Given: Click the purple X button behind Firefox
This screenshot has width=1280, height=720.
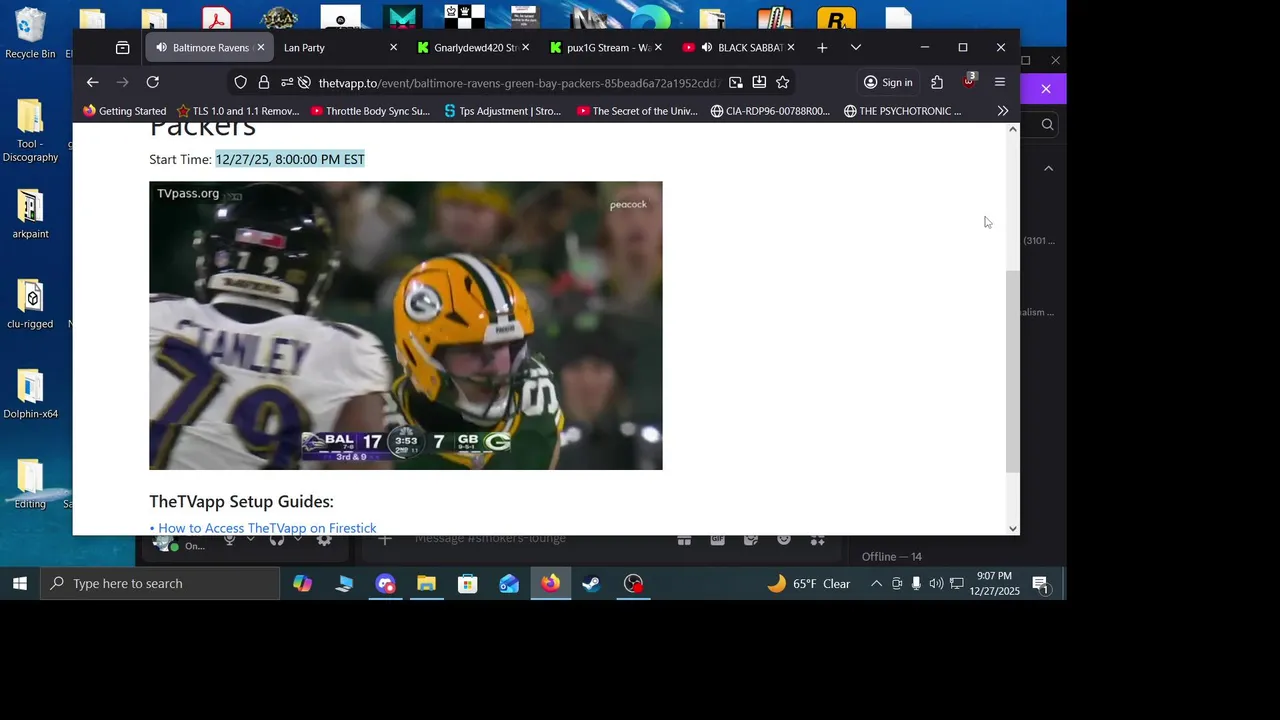Looking at the screenshot, I should (1045, 89).
